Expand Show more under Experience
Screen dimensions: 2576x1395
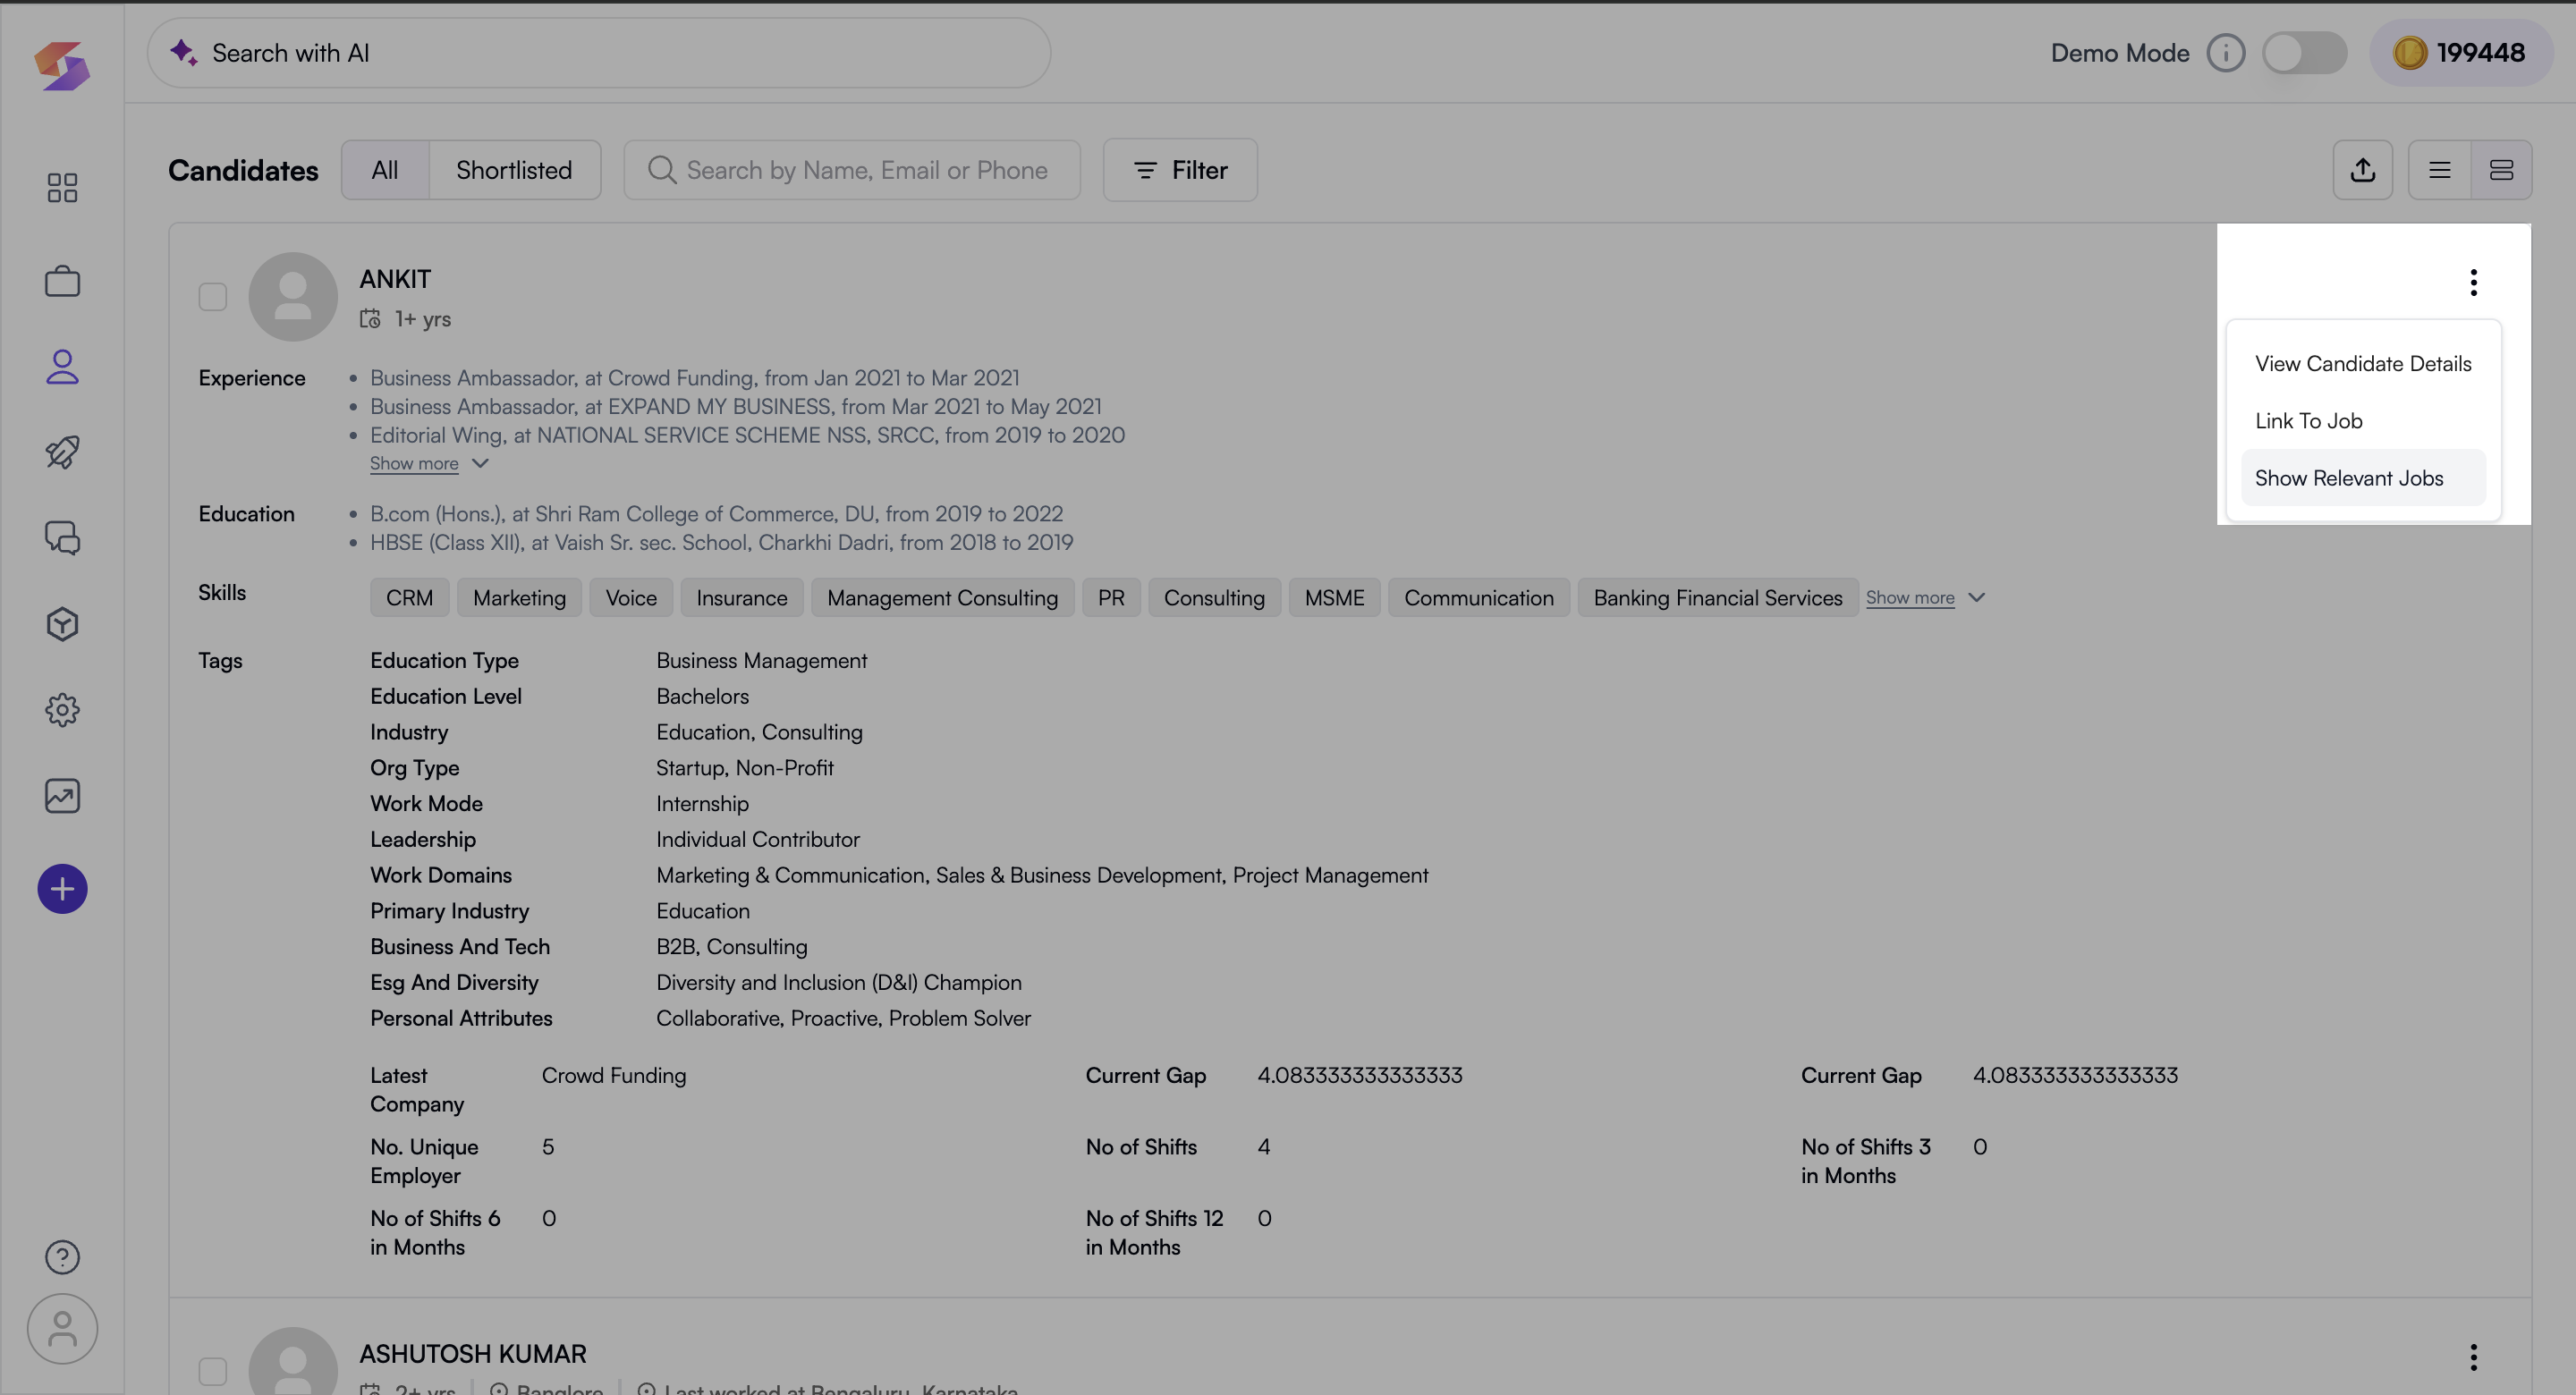[429, 463]
